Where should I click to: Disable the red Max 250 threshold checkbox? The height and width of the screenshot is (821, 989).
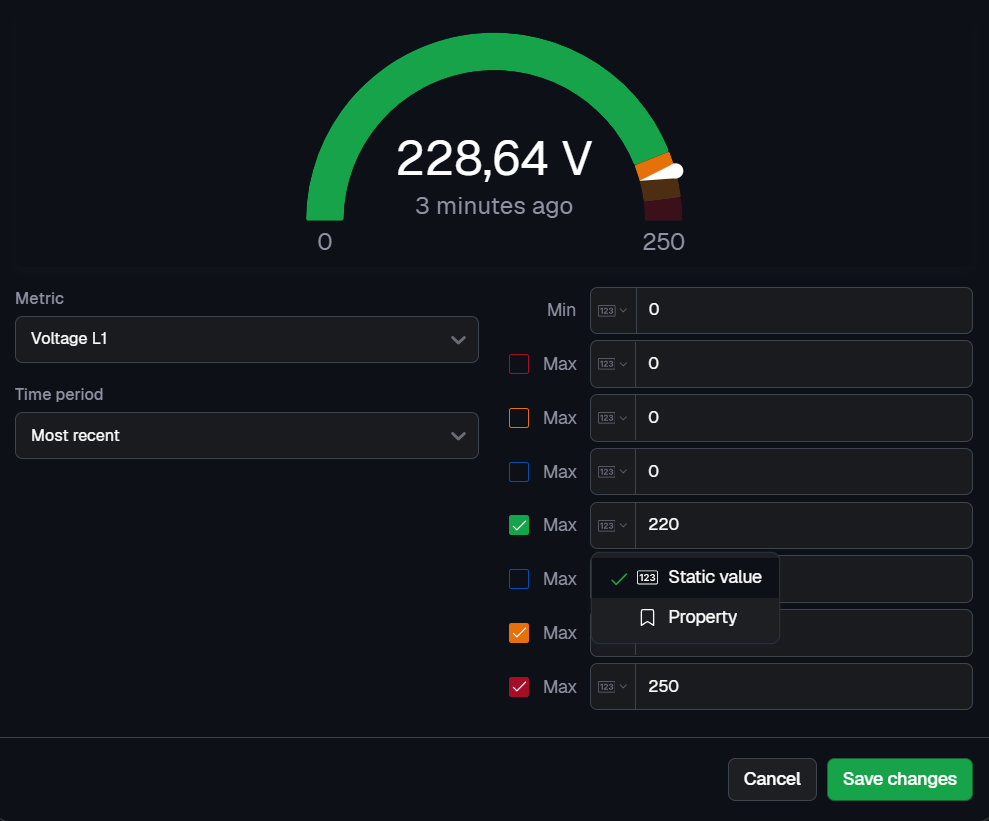coord(519,687)
